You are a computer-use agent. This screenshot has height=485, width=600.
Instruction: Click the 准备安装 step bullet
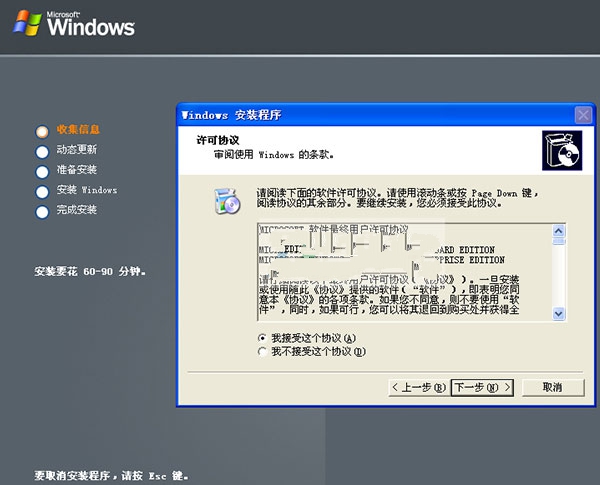(x=42, y=171)
